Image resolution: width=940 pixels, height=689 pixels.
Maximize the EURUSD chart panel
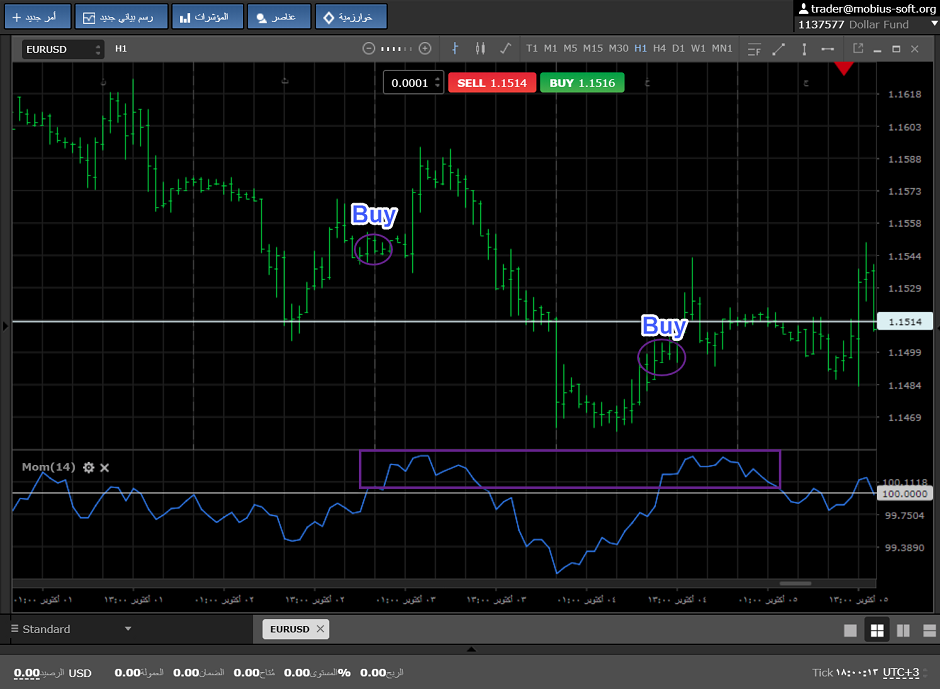[x=896, y=49]
